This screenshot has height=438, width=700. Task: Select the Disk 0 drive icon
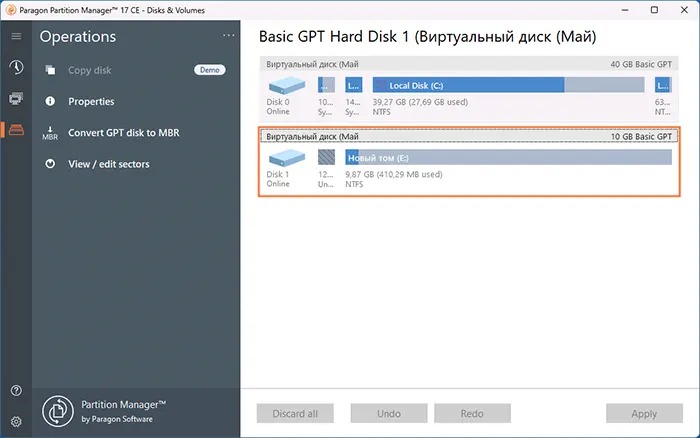pos(287,85)
